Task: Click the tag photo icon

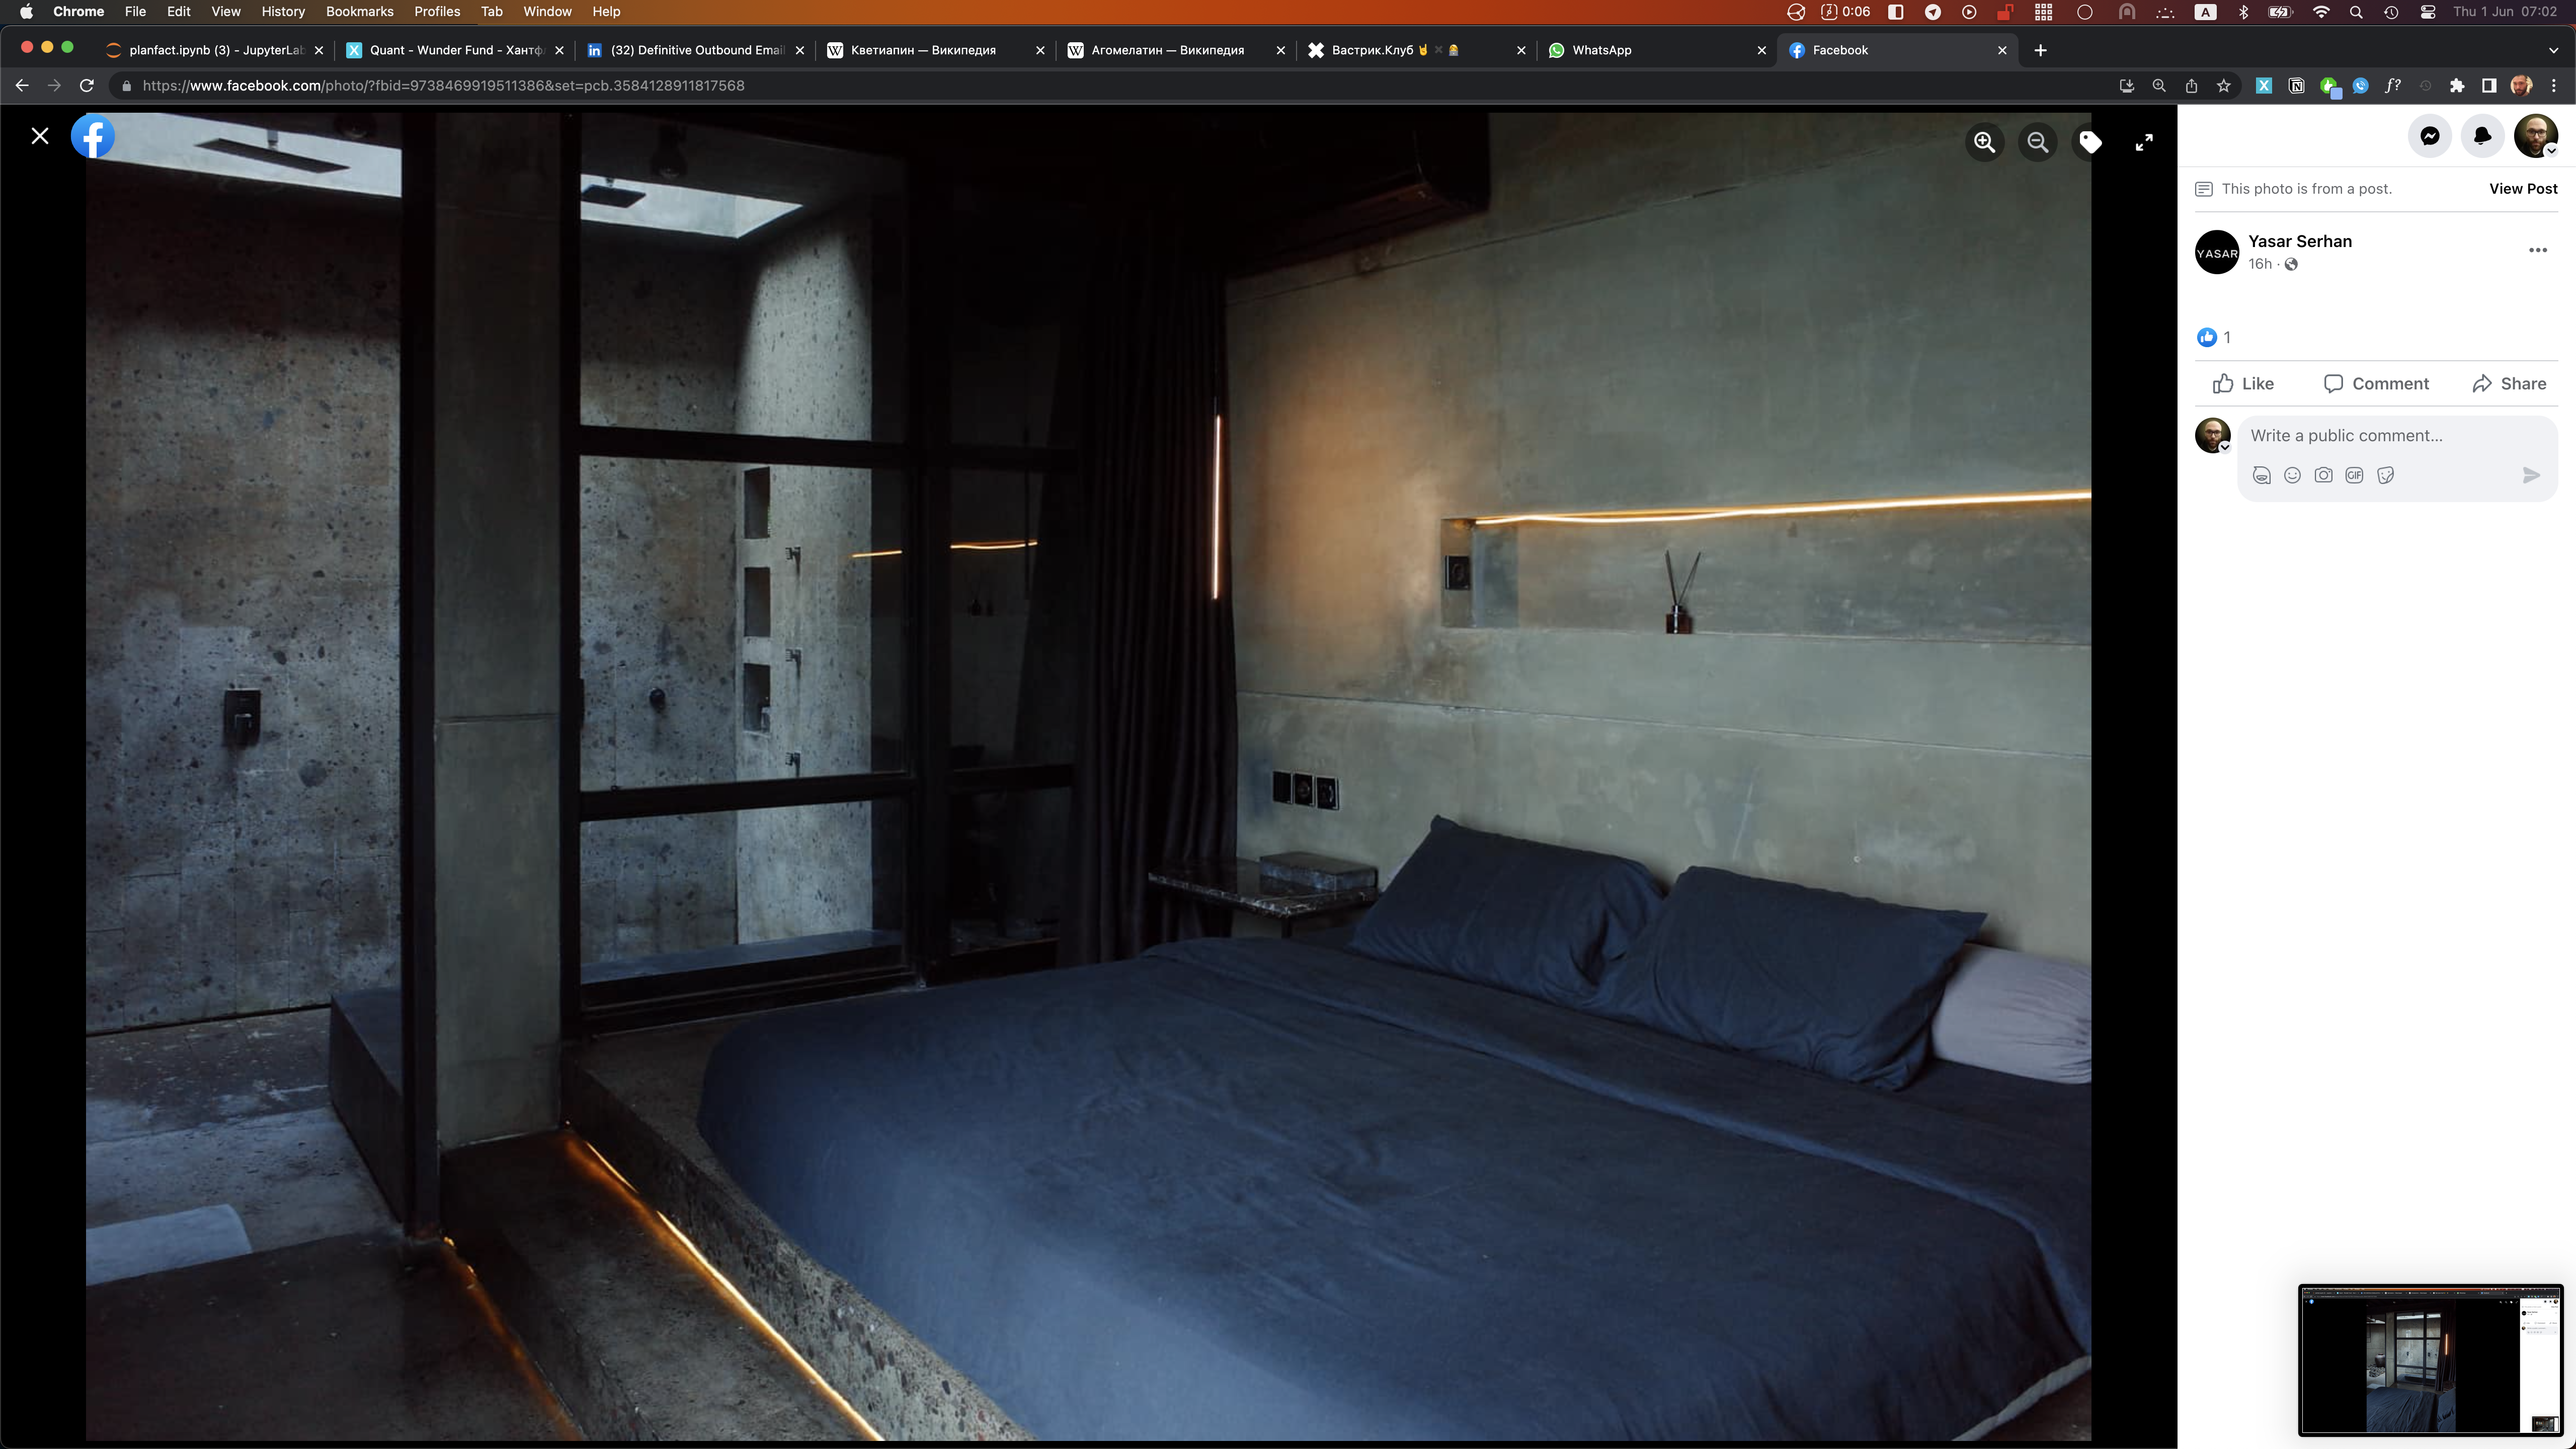Action: point(2090,142)
